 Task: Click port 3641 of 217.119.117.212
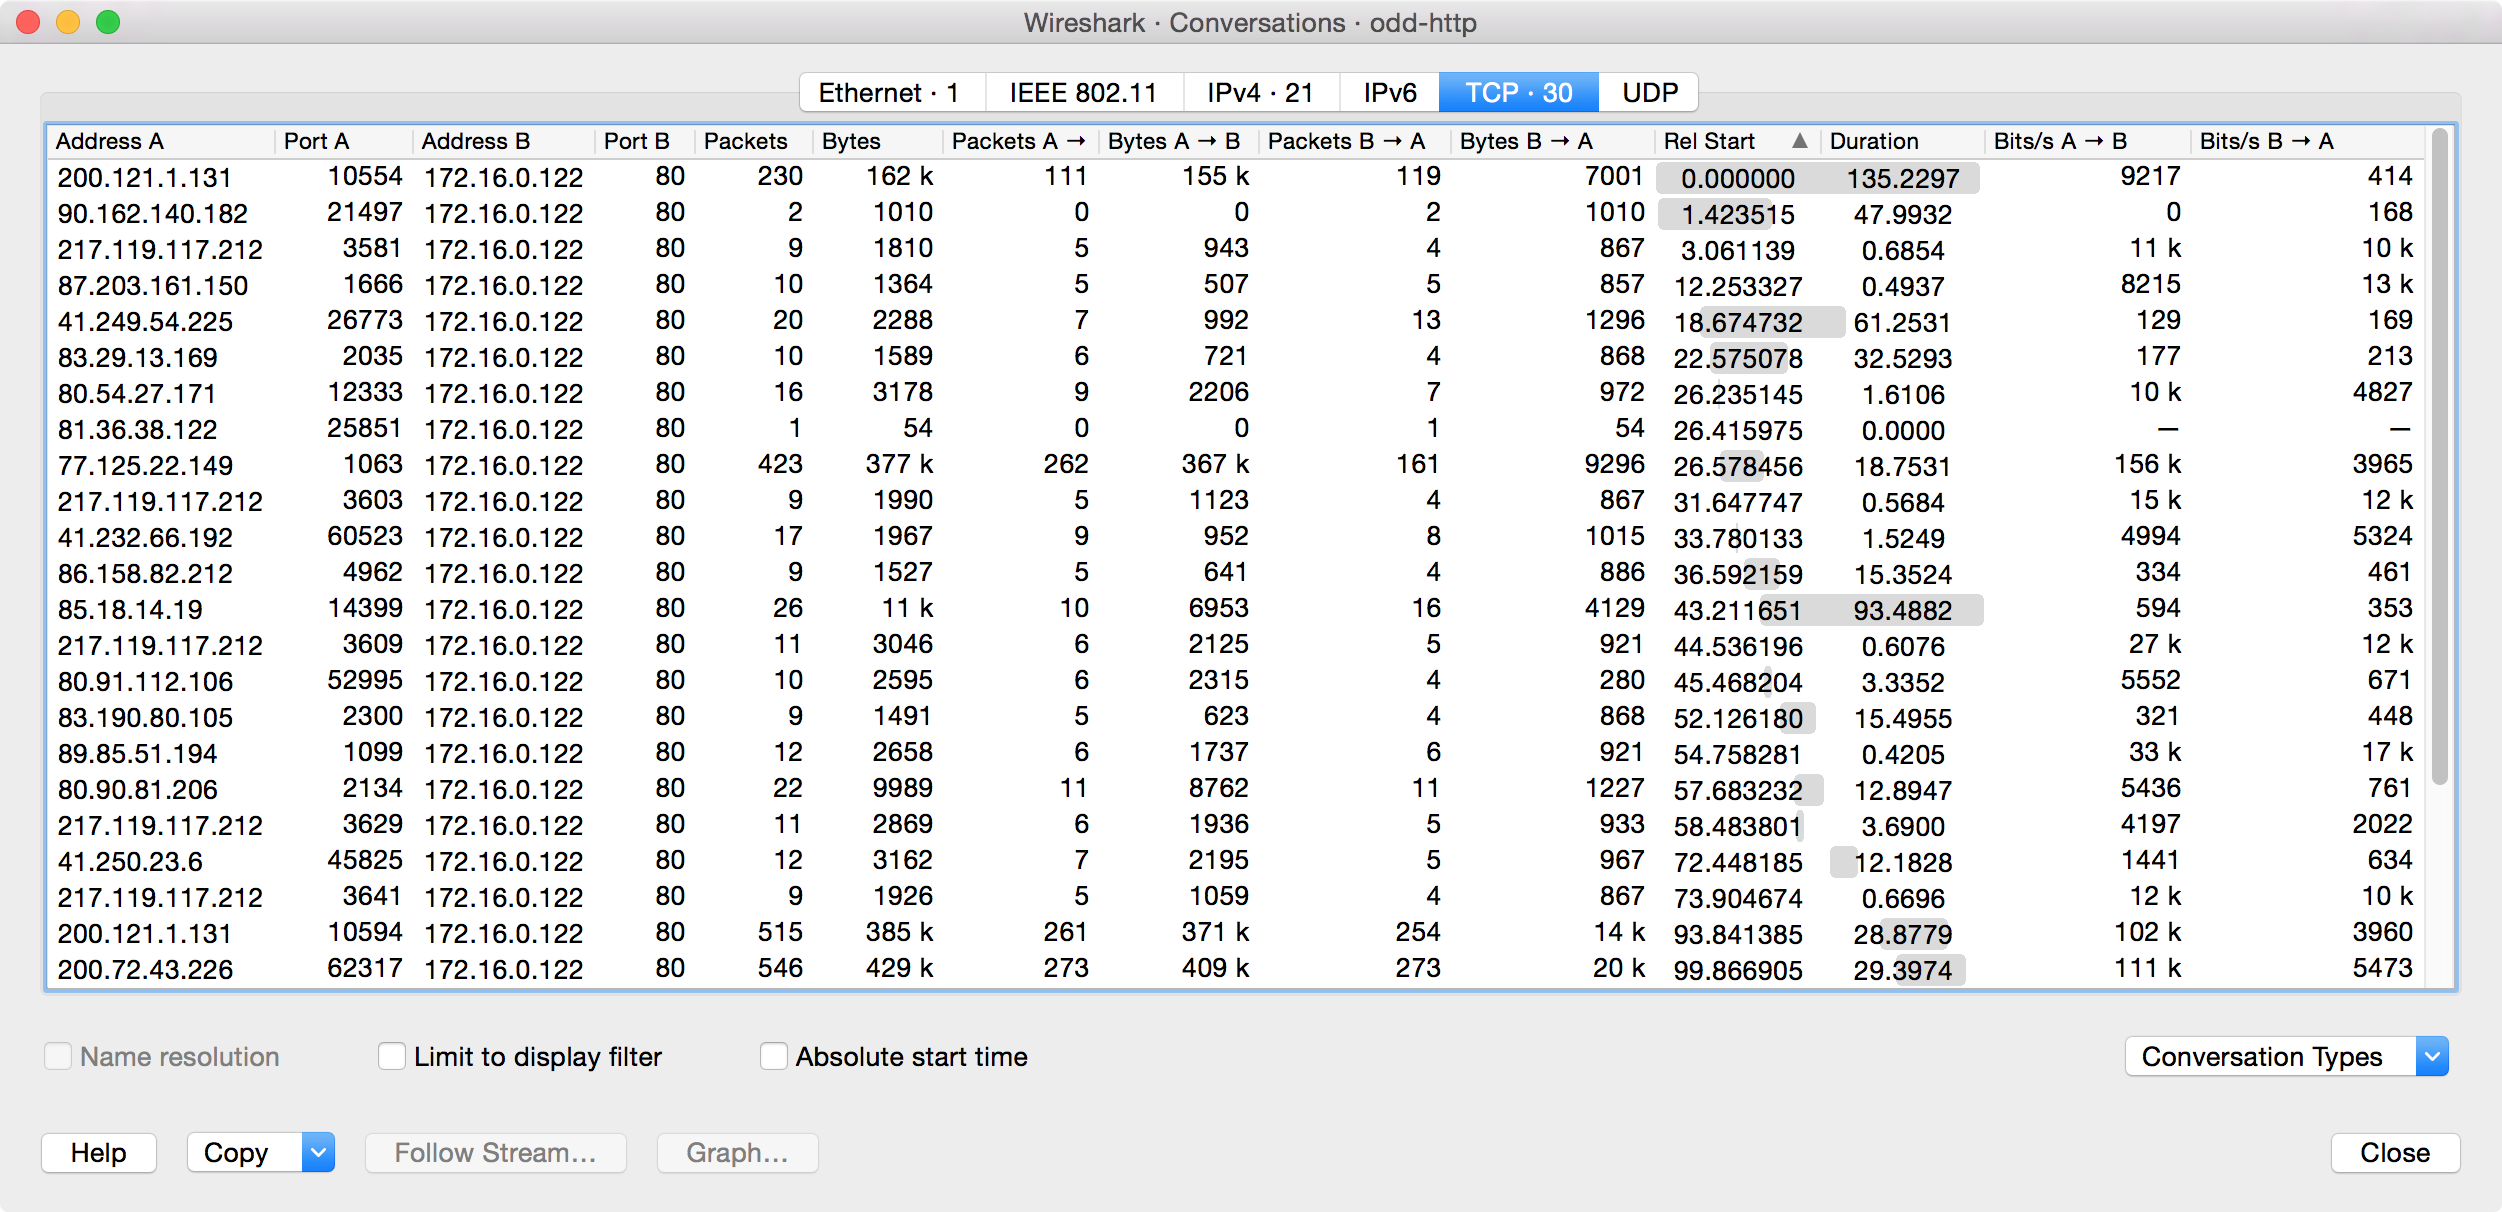(372, 896)
